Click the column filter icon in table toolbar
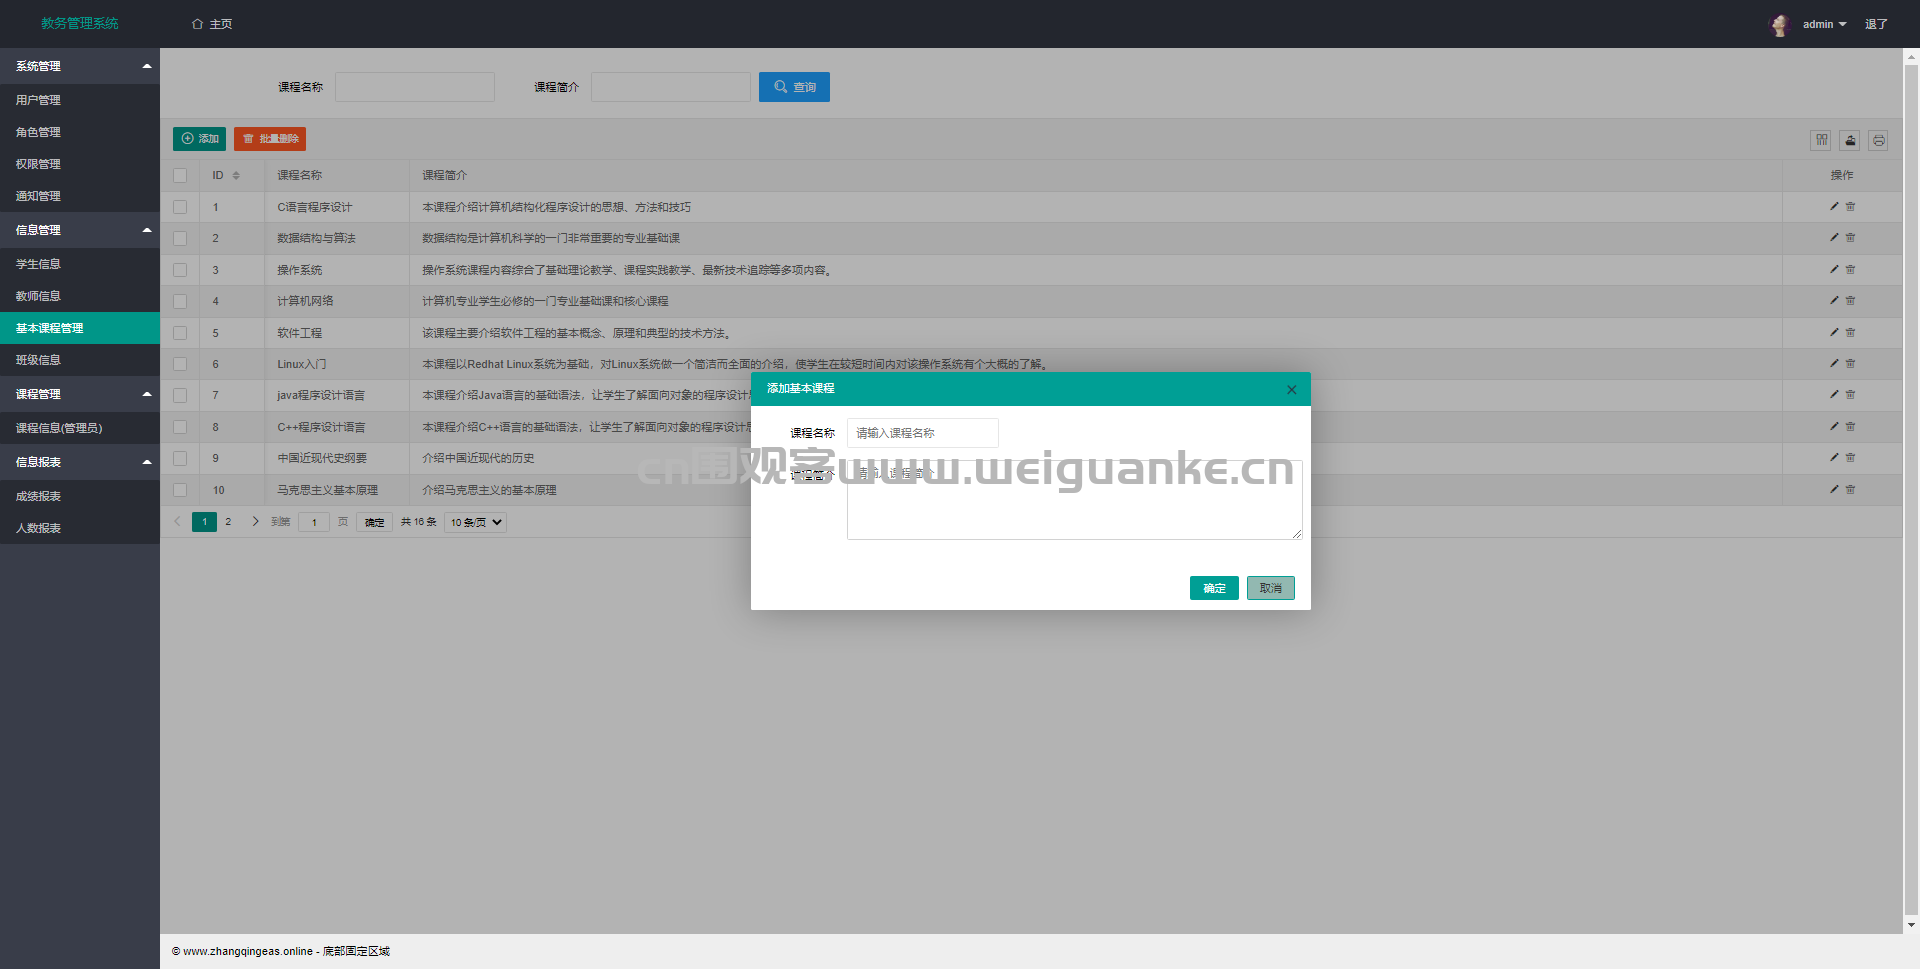The height and width of the screenshot is (969, 1920). [1821, 140]
